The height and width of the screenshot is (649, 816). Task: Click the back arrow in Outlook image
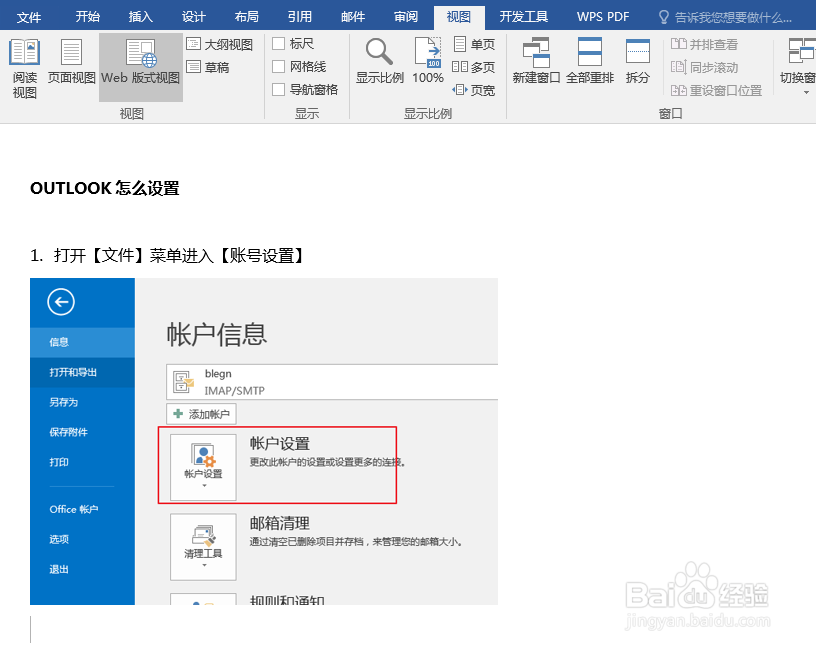pos(61,302)
